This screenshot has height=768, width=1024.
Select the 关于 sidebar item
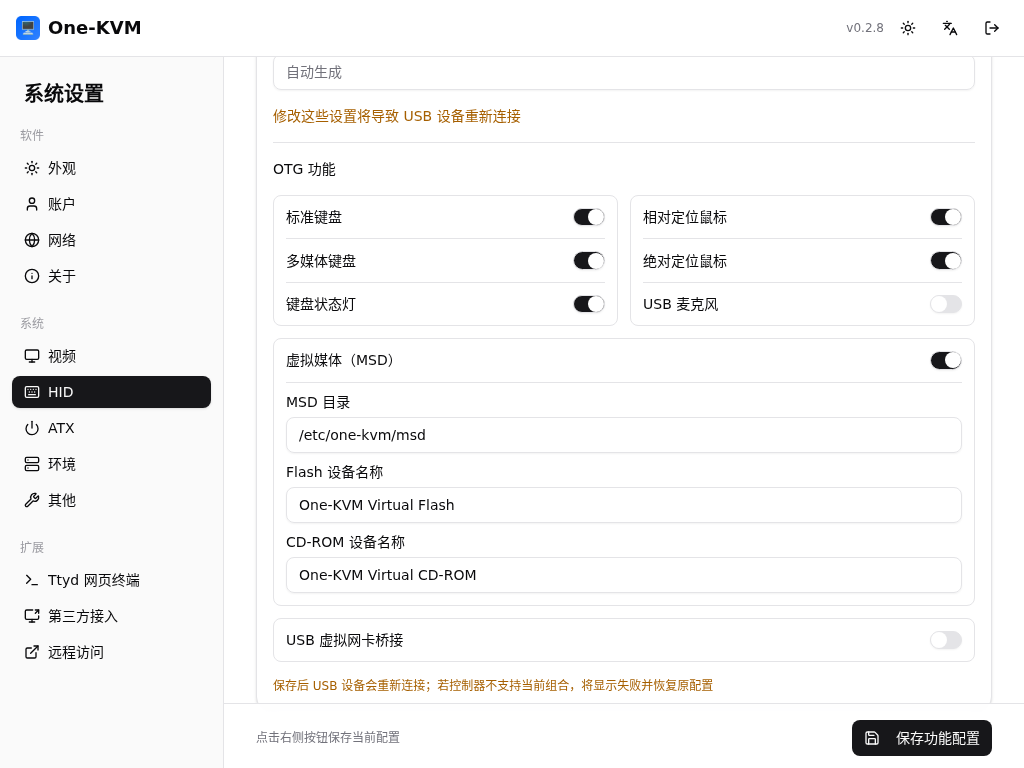112,276
